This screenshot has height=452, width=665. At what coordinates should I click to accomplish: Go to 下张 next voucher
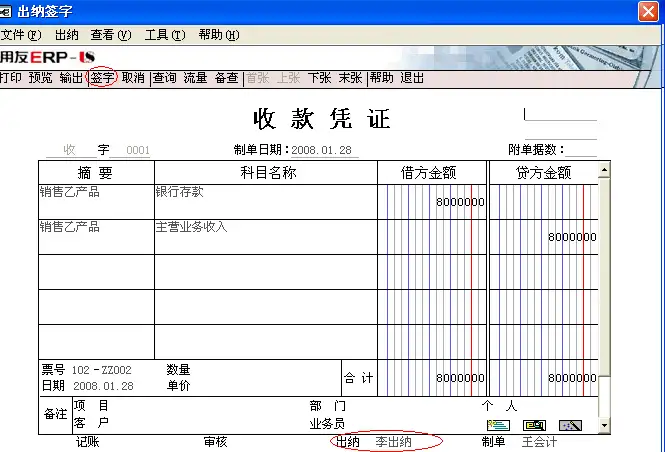319,78
